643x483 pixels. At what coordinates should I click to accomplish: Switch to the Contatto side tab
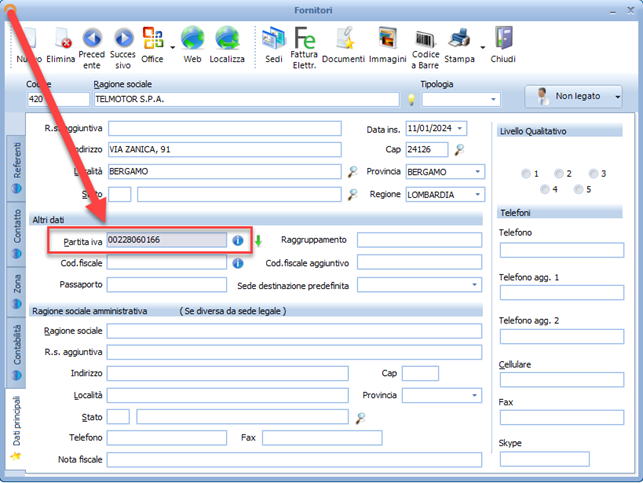16,234
